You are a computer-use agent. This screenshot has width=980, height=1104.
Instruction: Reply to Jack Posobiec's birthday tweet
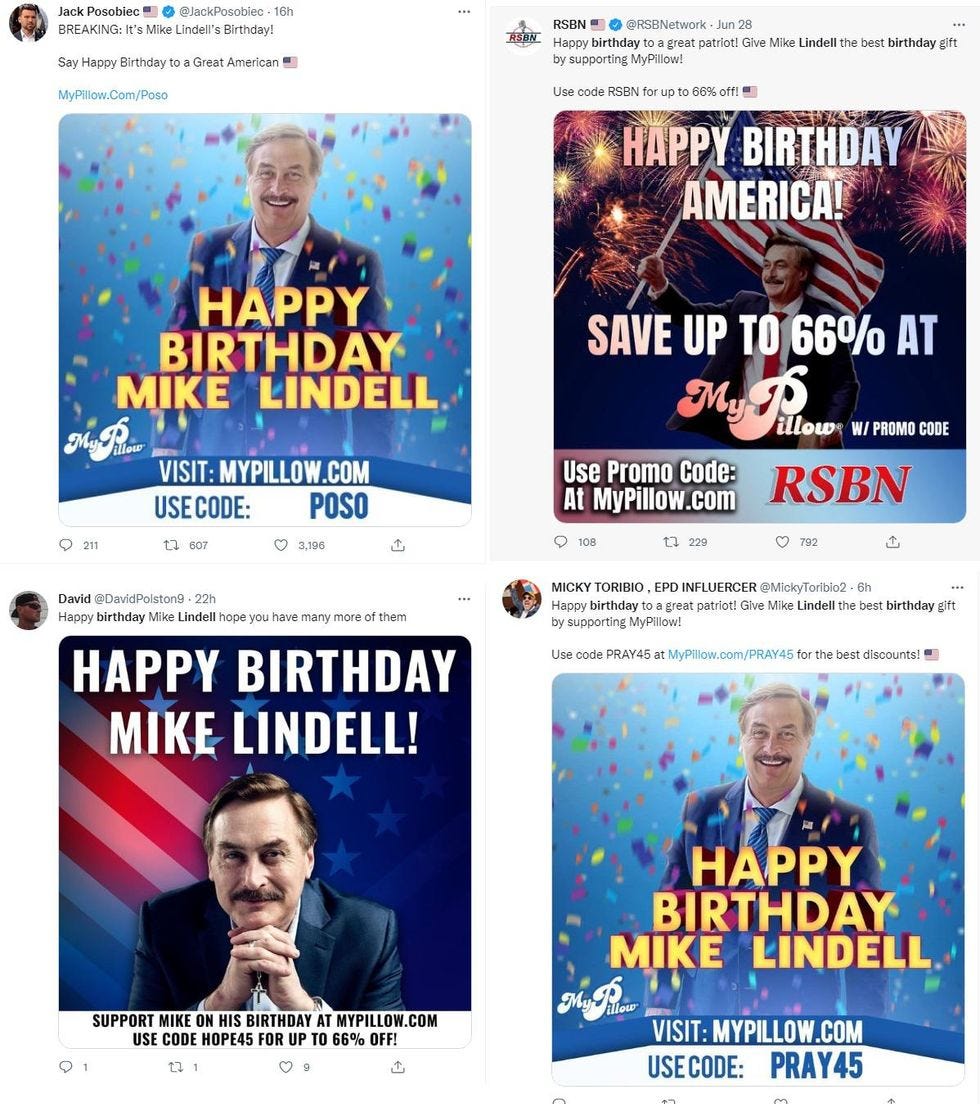(65, 545)
